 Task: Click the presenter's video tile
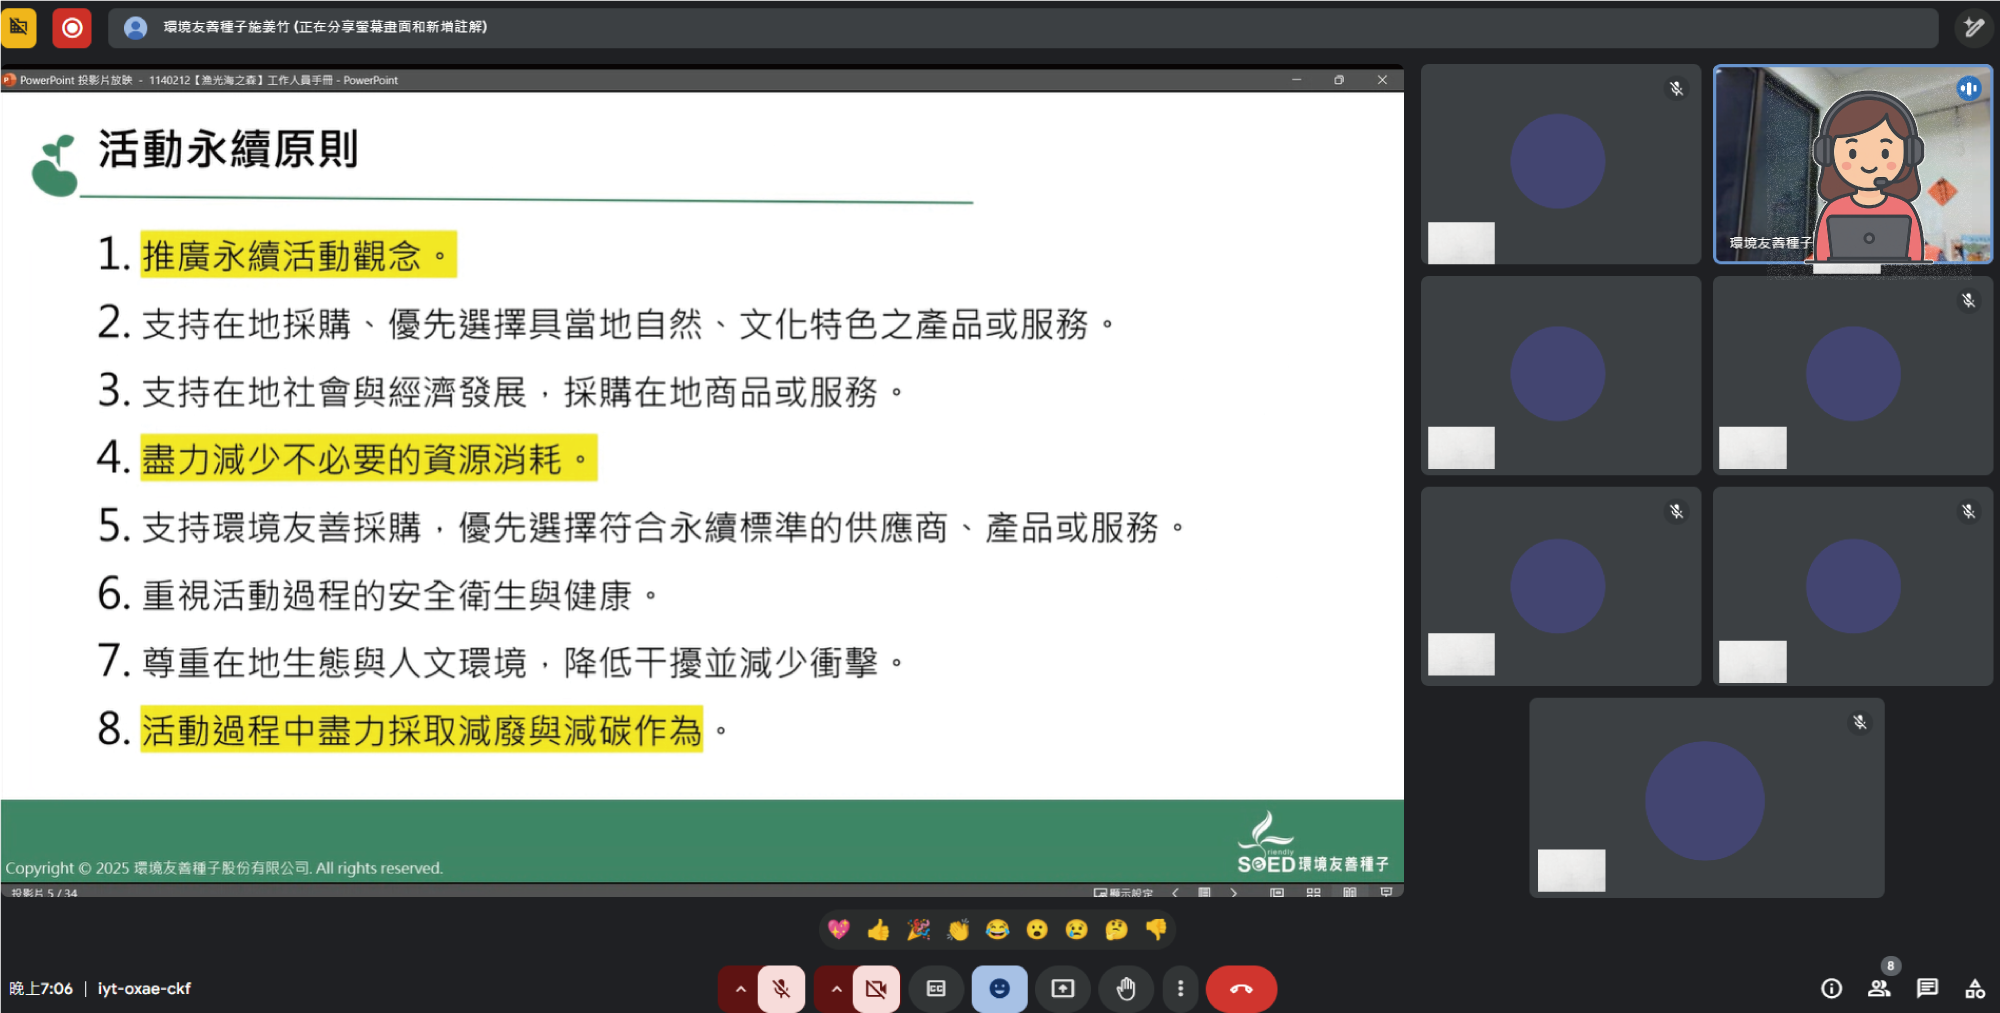coord(1852,165)
